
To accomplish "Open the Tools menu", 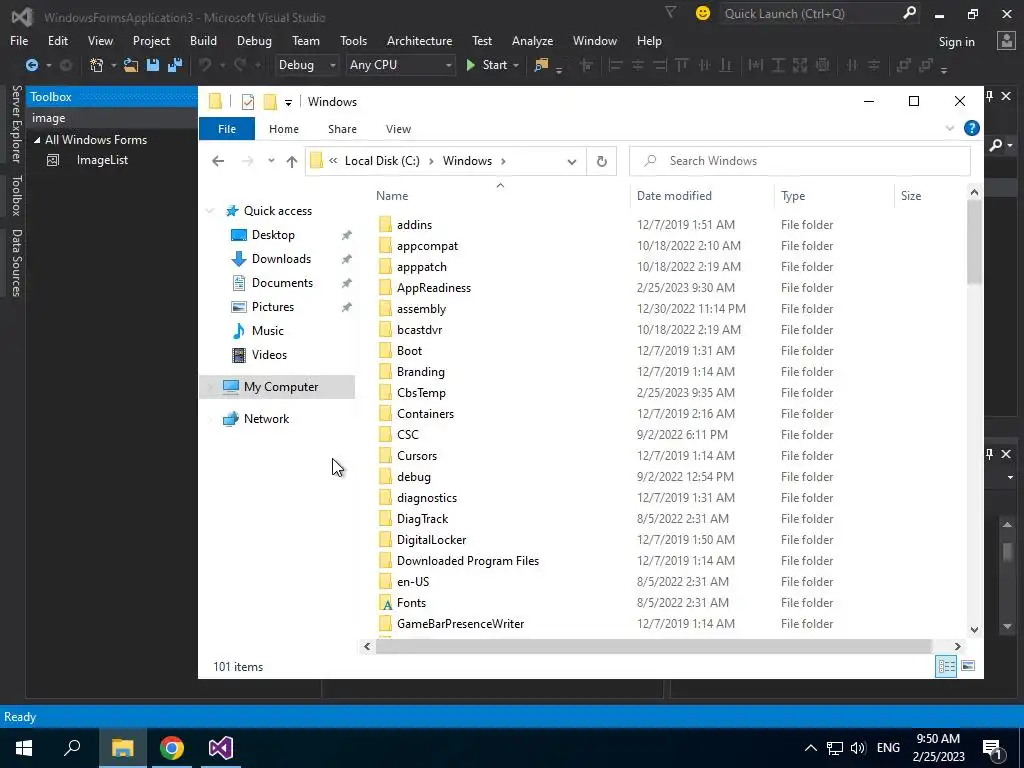I will pyautogui.click(x=353, y=40).
